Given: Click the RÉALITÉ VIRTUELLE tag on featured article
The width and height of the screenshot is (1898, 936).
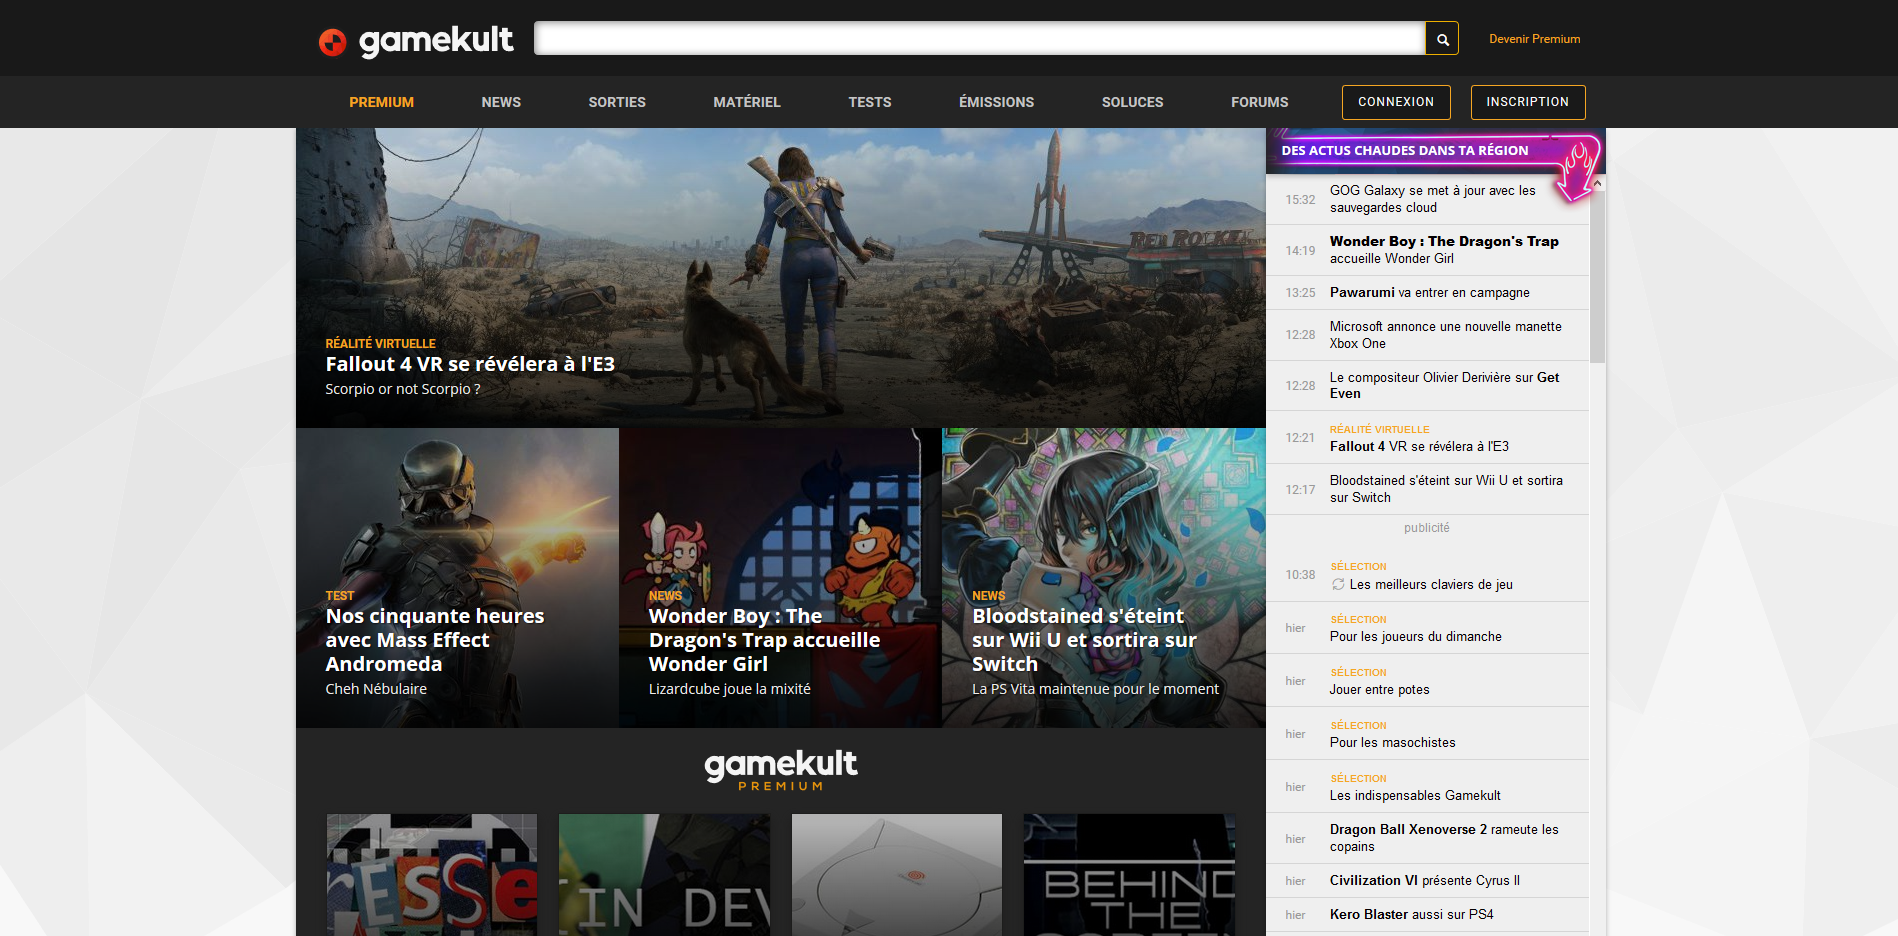Looking at the screenshot, I should coord(380,343).
